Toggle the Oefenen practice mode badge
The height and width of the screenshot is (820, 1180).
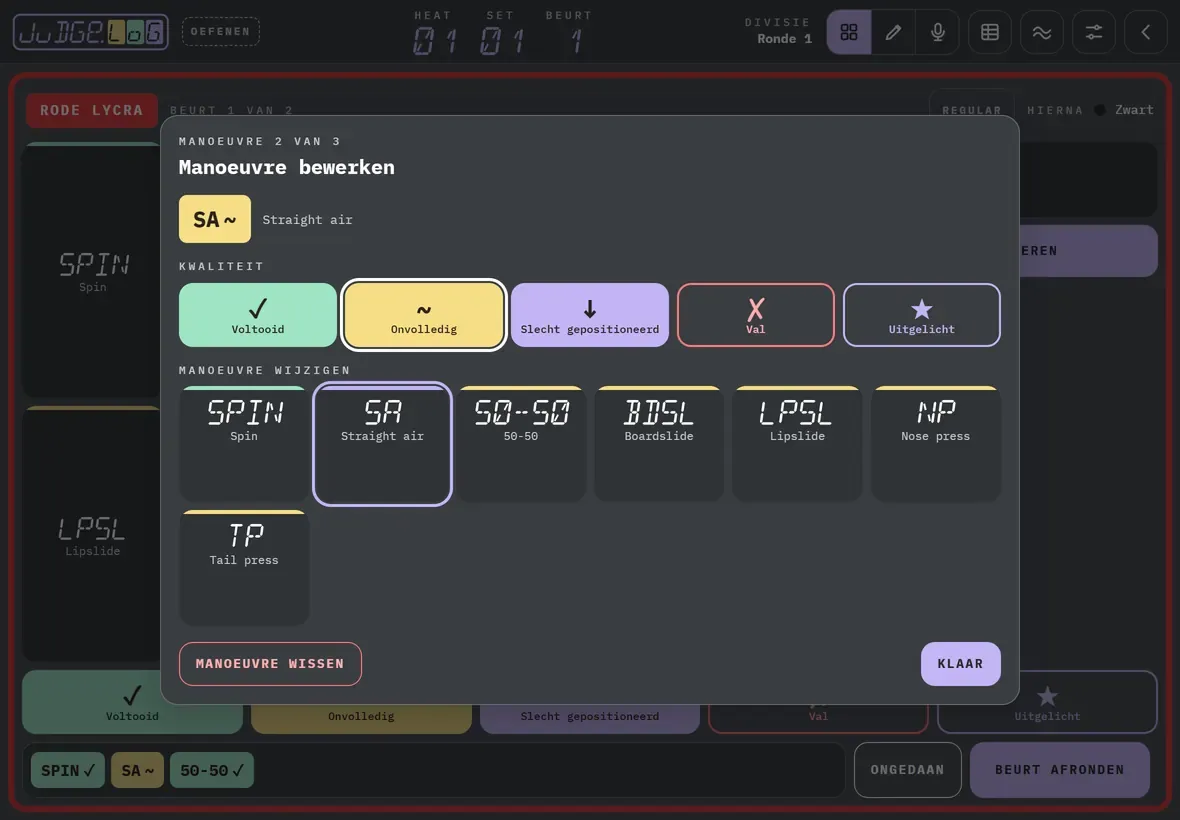point(220,32)
